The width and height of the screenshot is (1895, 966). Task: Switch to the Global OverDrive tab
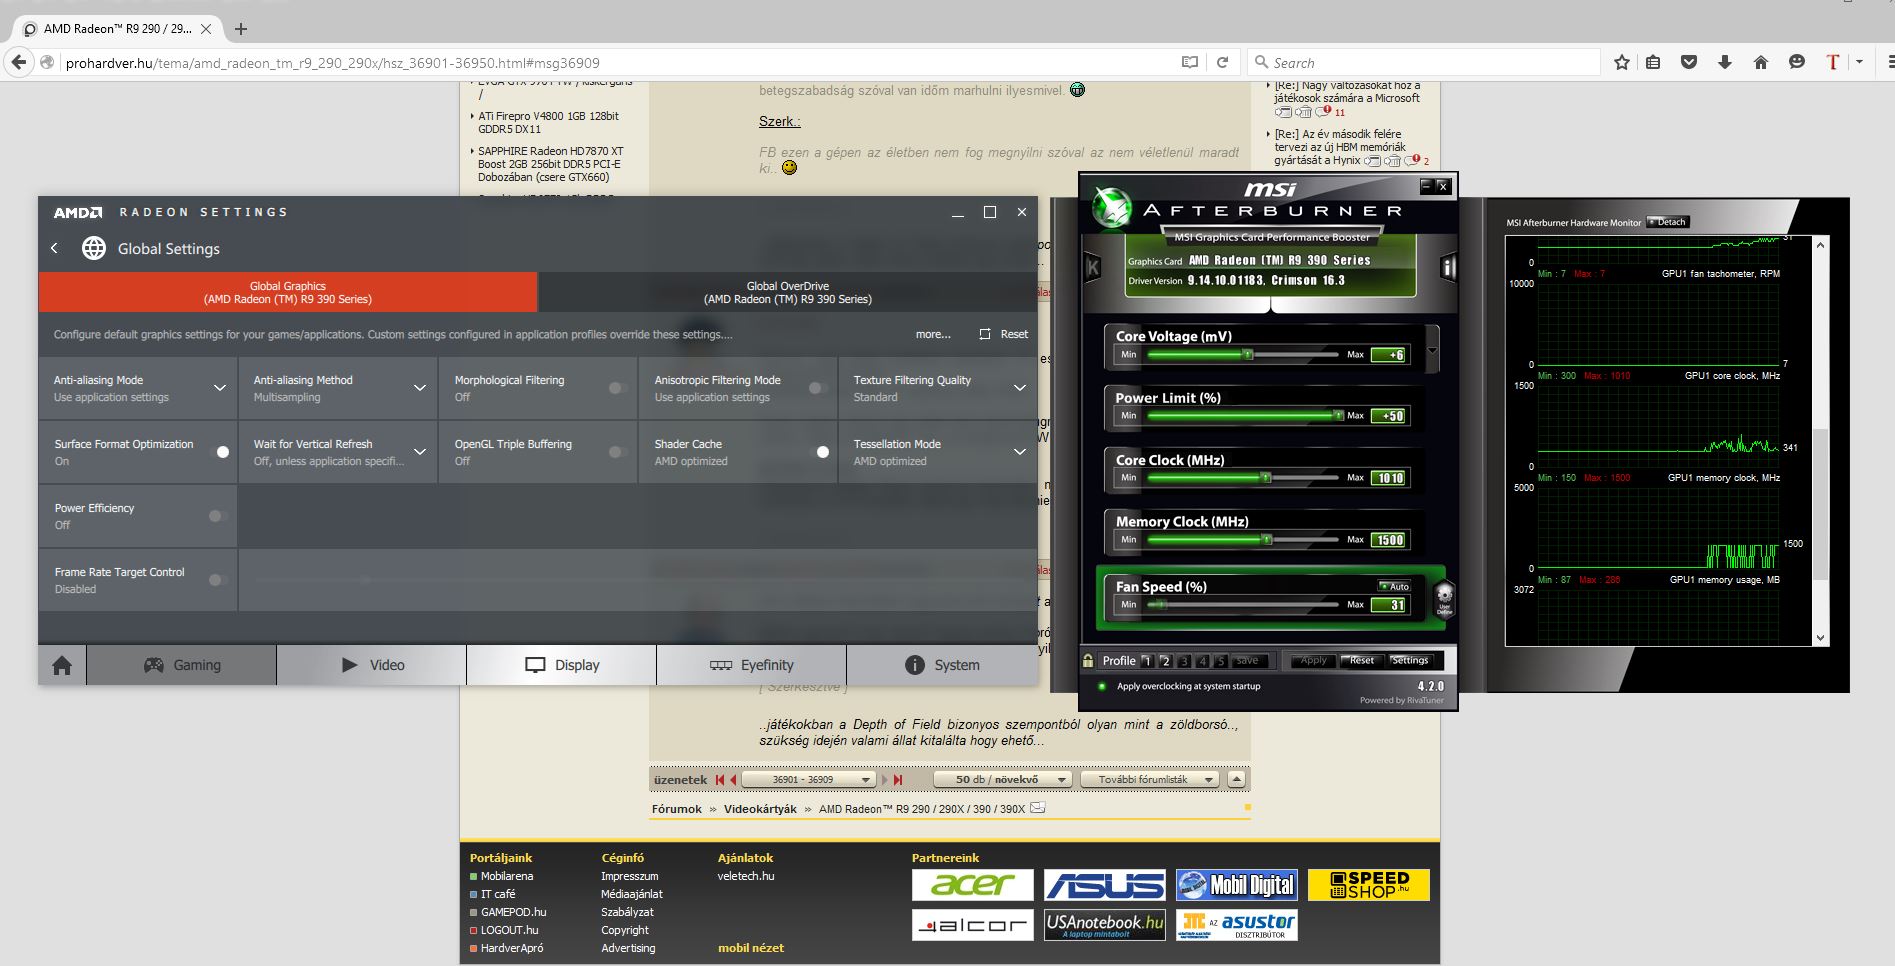[788, 292]
